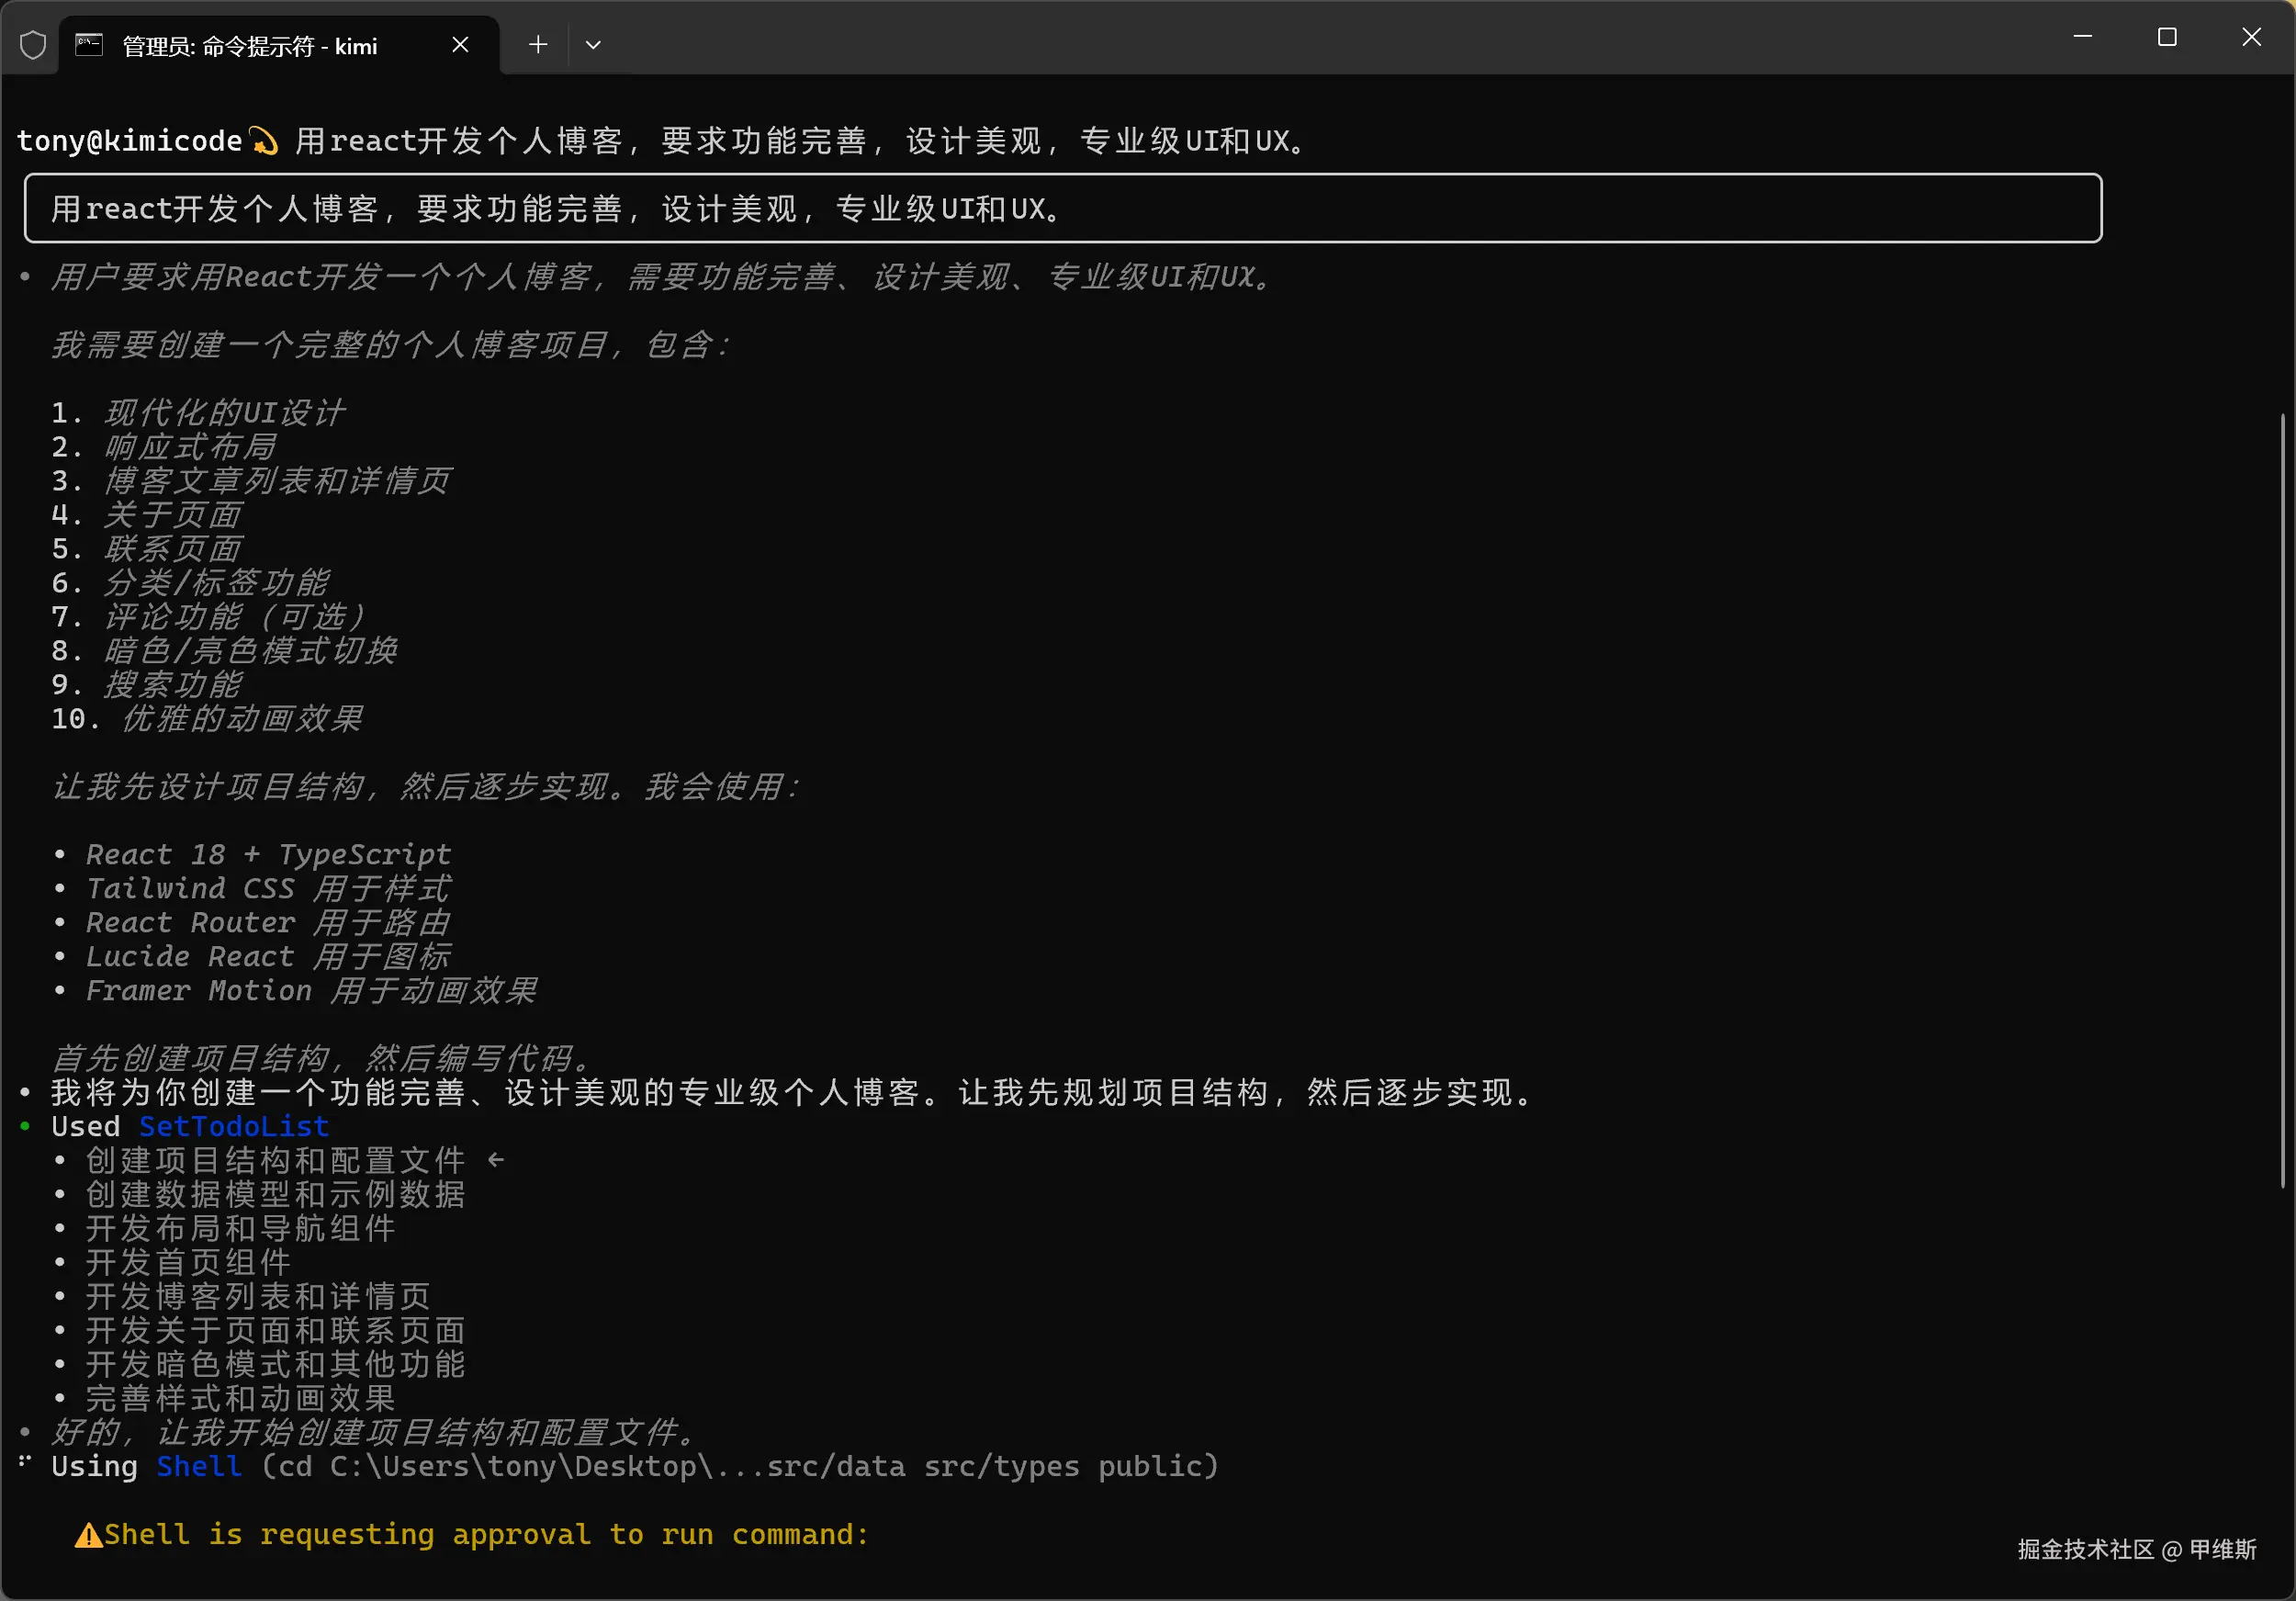The height and width of the screenshot is (1601, 2296).
Task: Select the 管理员: 命令提示符 - kimi tab
Action: click(250, 46)
